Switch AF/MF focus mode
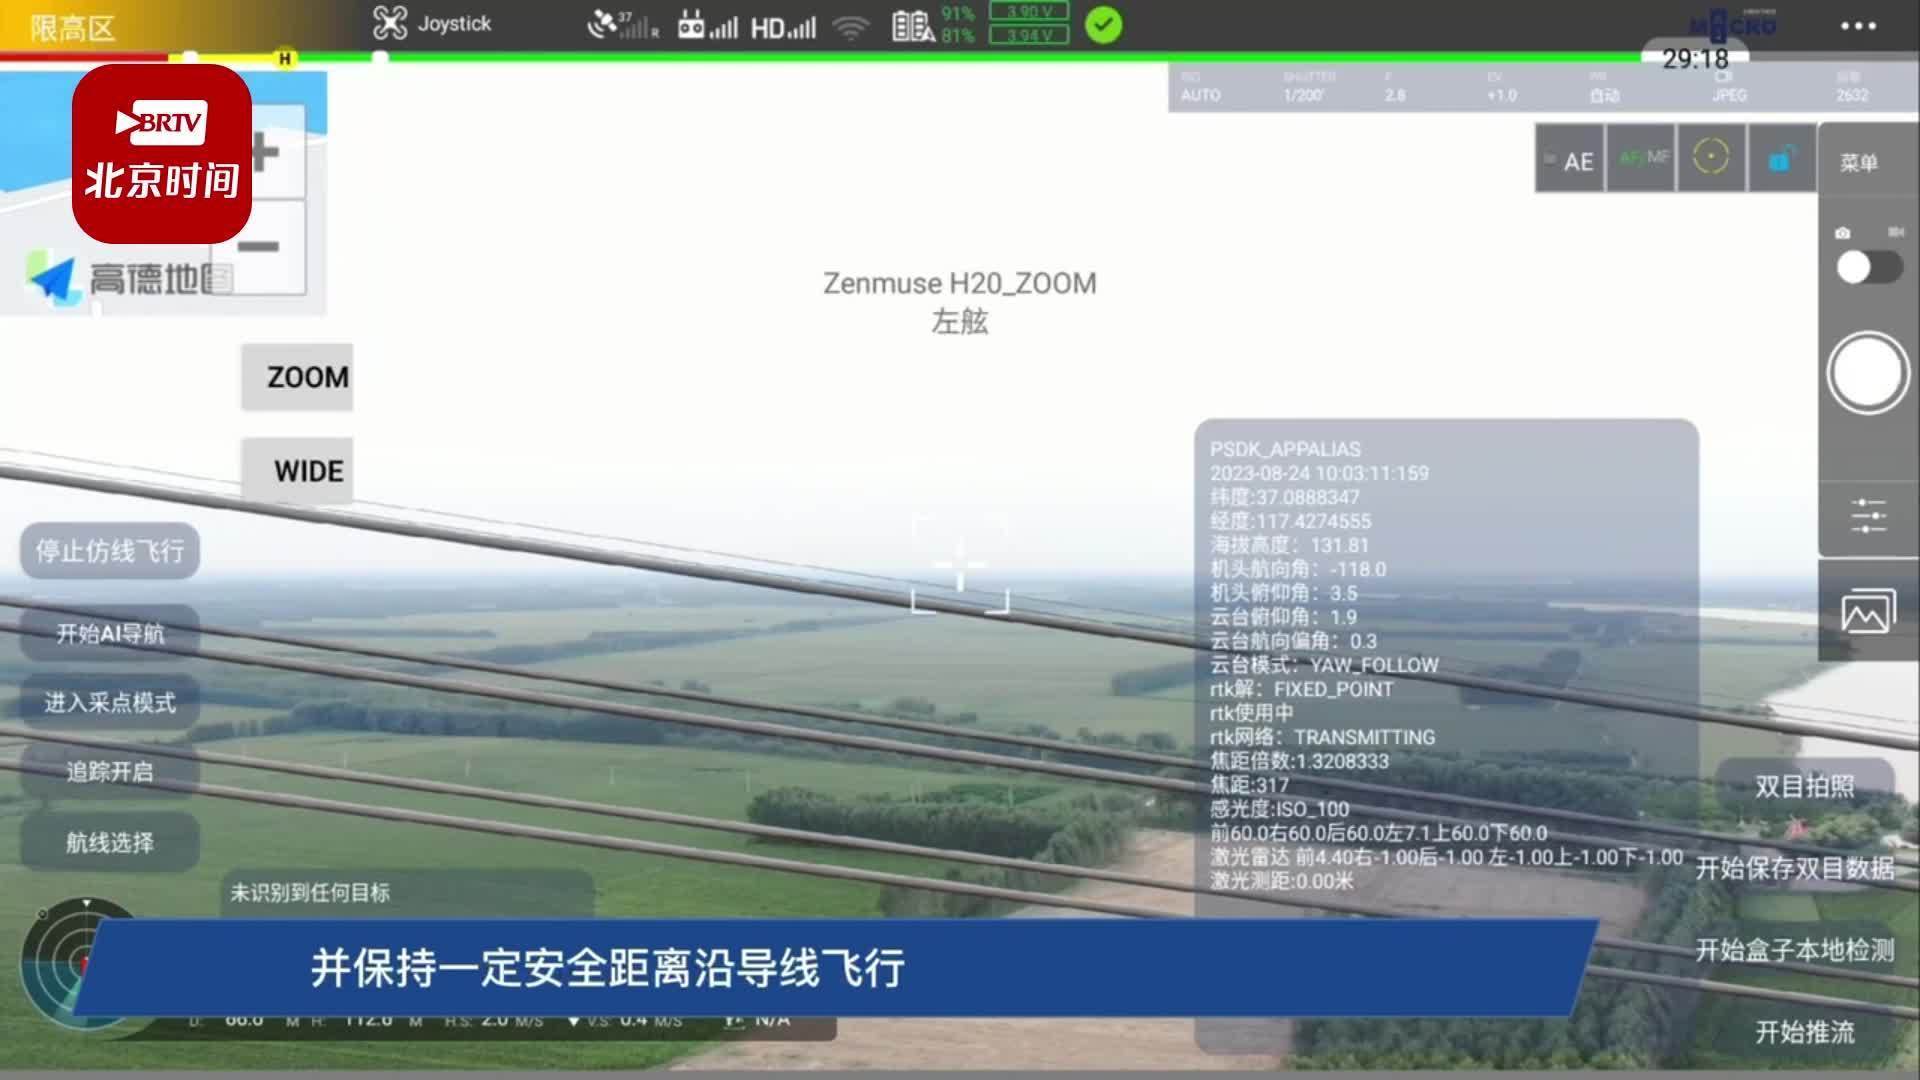The height and width of the screenshot is (1080, 1920). coord(1643,158)
